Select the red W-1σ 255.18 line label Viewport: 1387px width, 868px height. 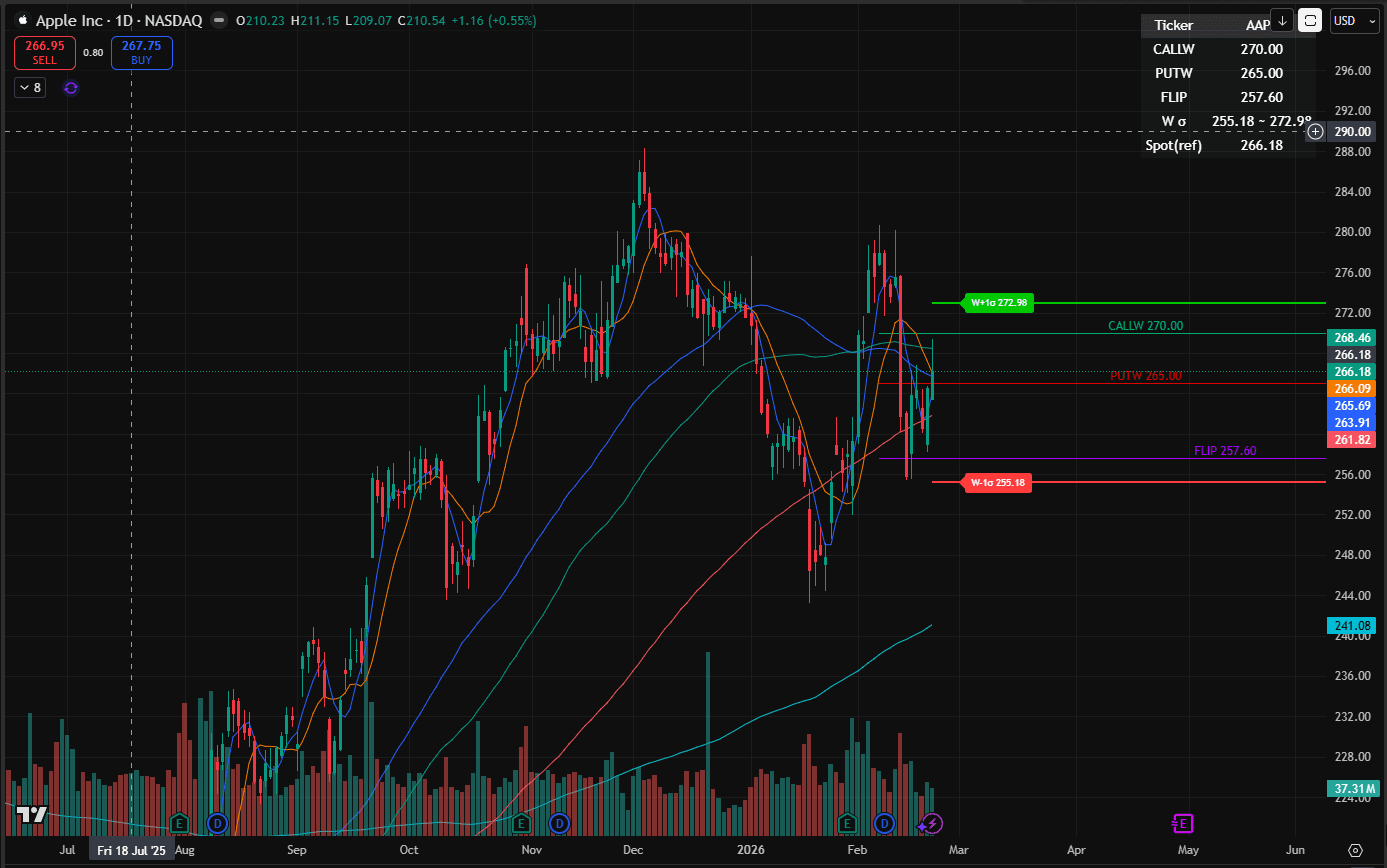(x=995, y=482)
